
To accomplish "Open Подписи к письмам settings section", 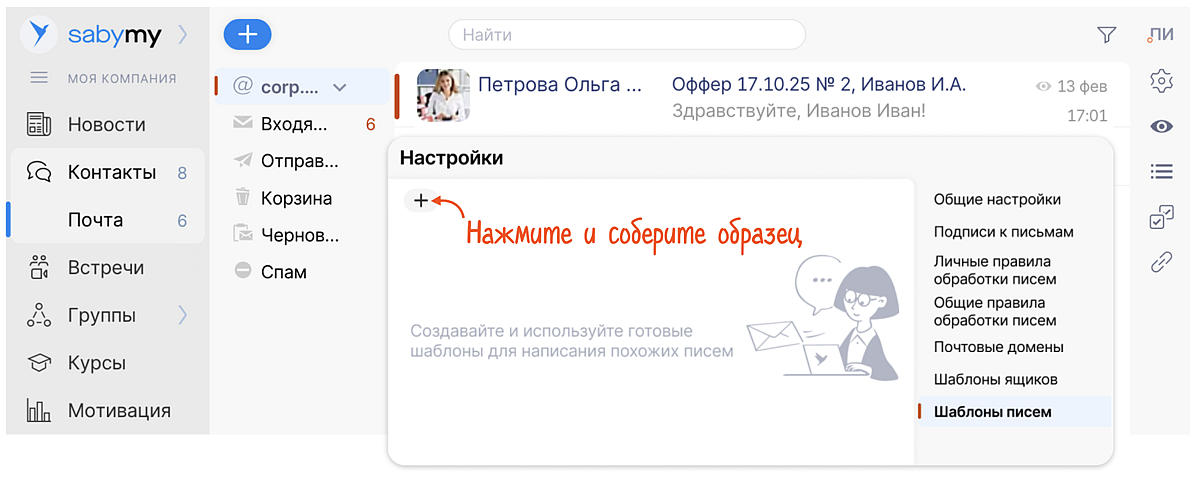I will (1003, 232).
